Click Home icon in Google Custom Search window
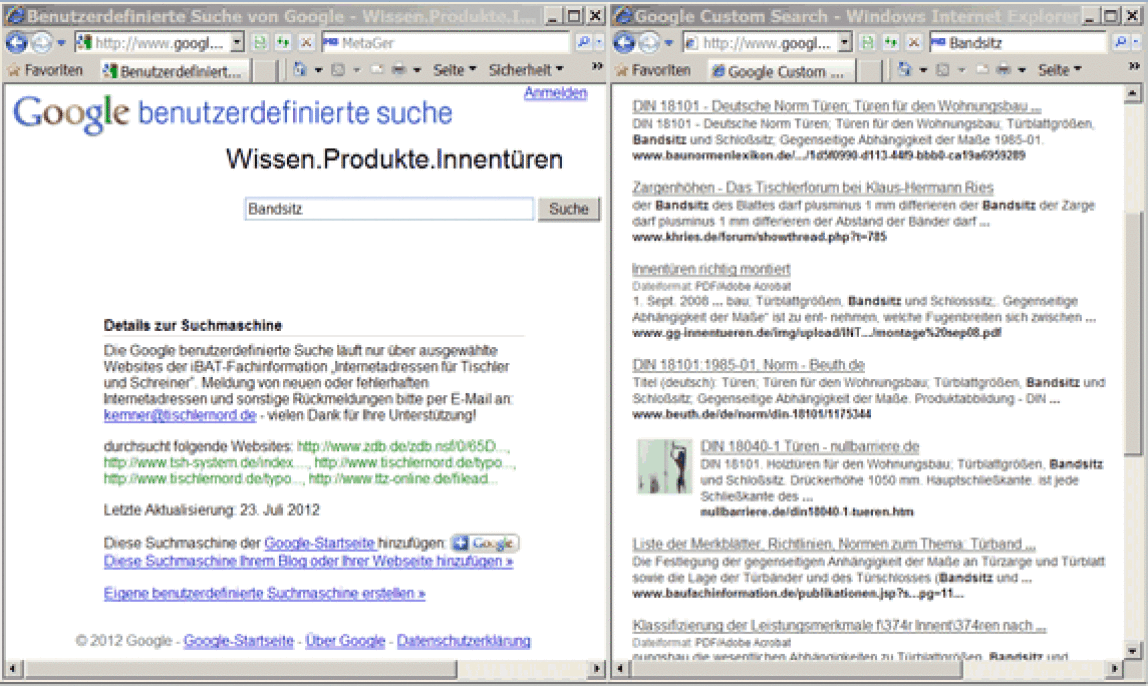This screenshot has height=686, width=1148. point(905,70)
